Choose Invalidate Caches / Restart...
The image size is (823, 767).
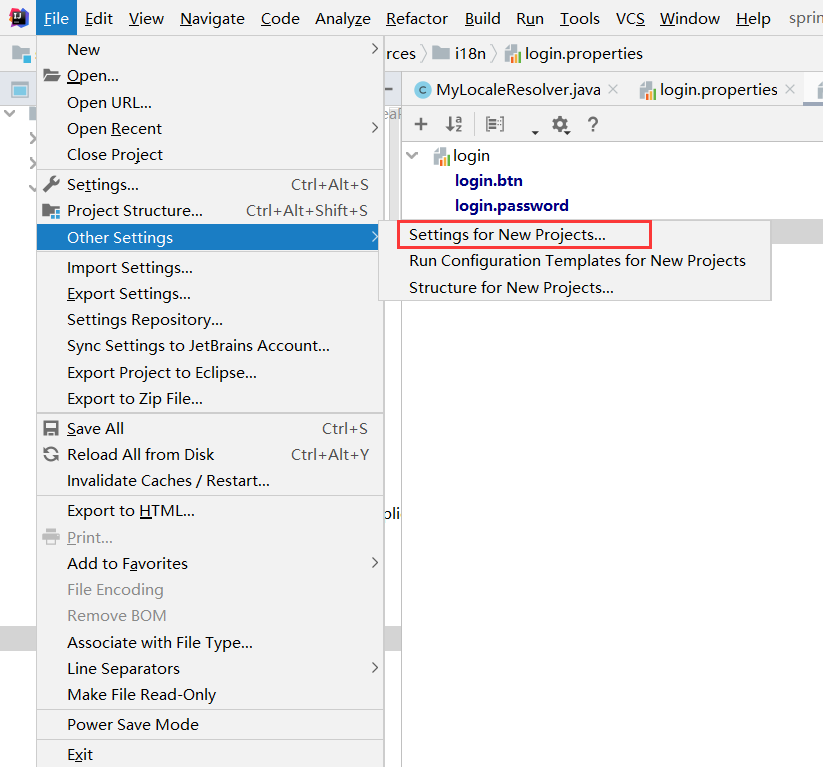(210, 480)
